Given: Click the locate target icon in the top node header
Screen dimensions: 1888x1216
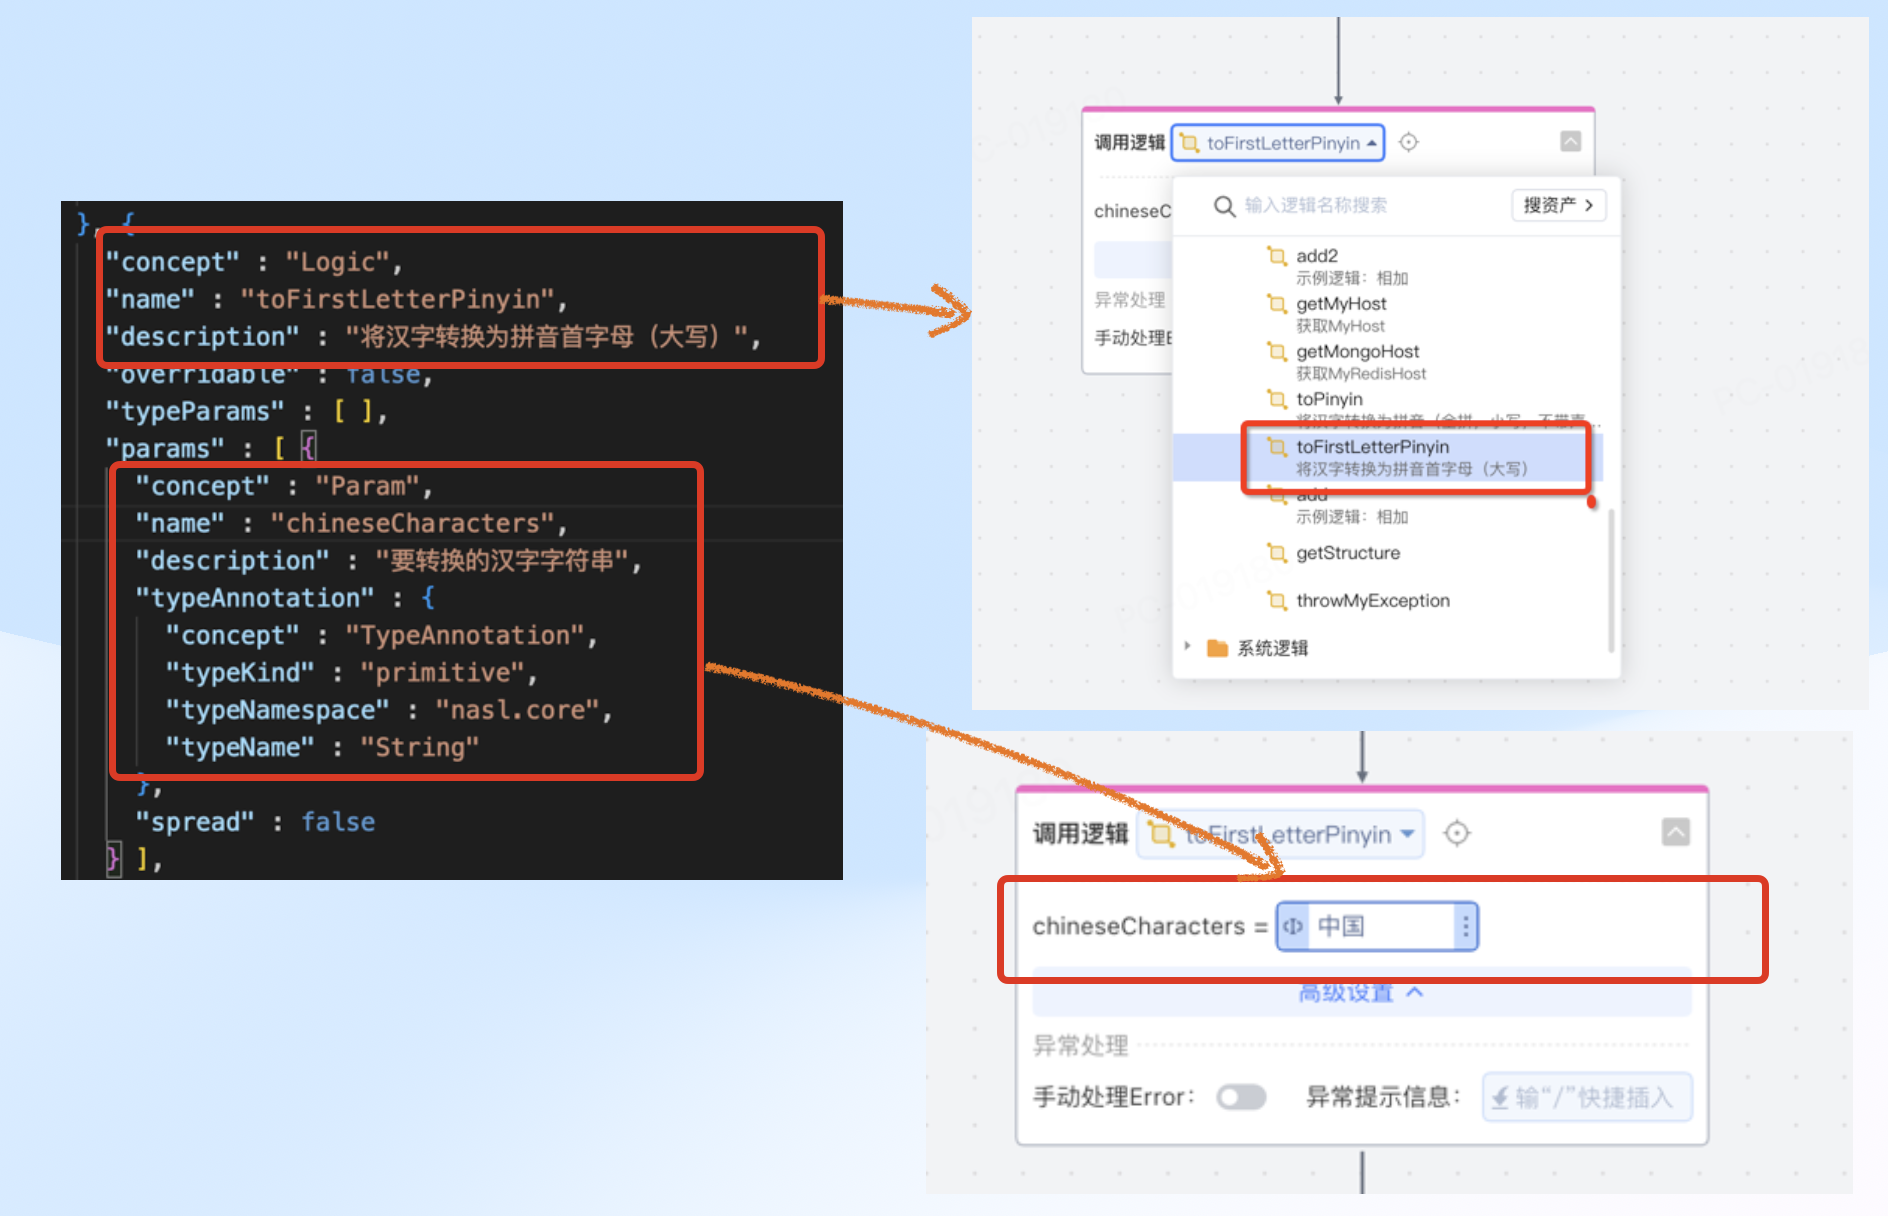Looking at the screenshot, I should 1408,143.
